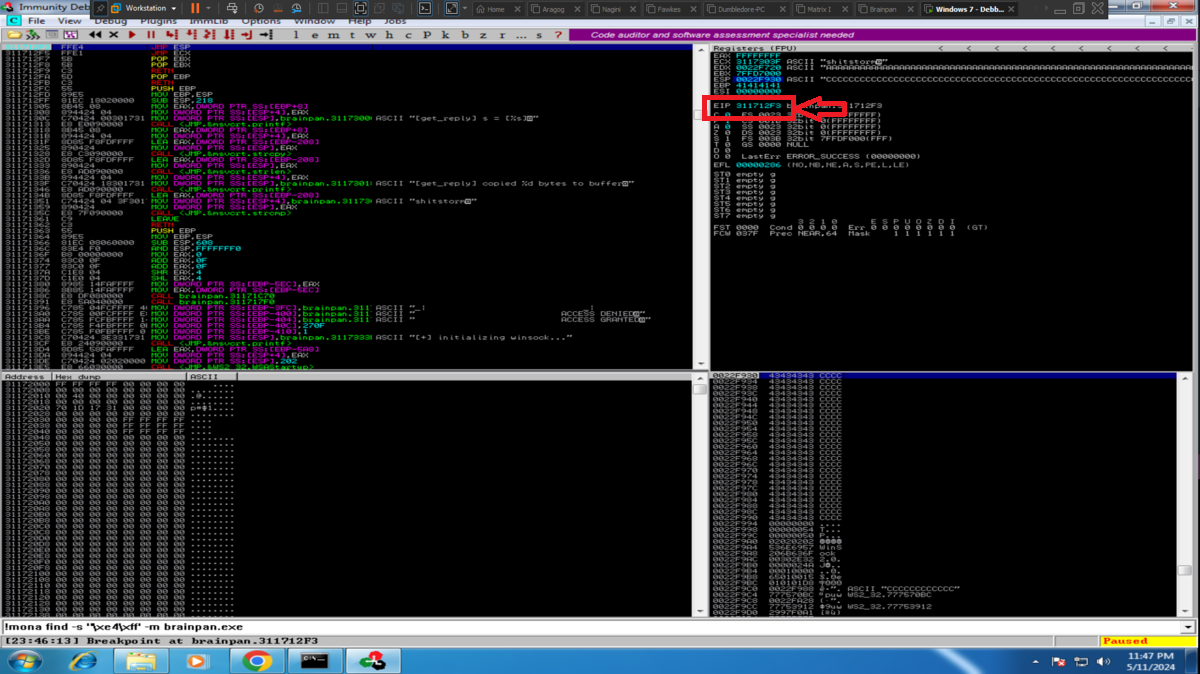
Task: Open the File menu
Action: 36,20
